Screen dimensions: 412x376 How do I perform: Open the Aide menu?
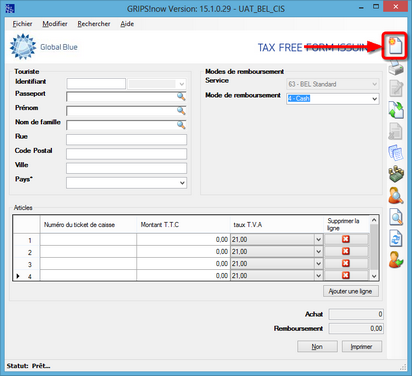[x=127, y=24]
